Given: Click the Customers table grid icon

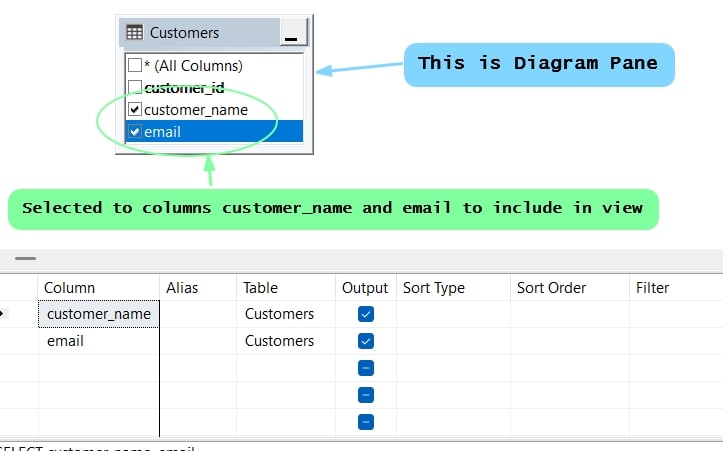Looking at the screenshot, I should [135, 33].
